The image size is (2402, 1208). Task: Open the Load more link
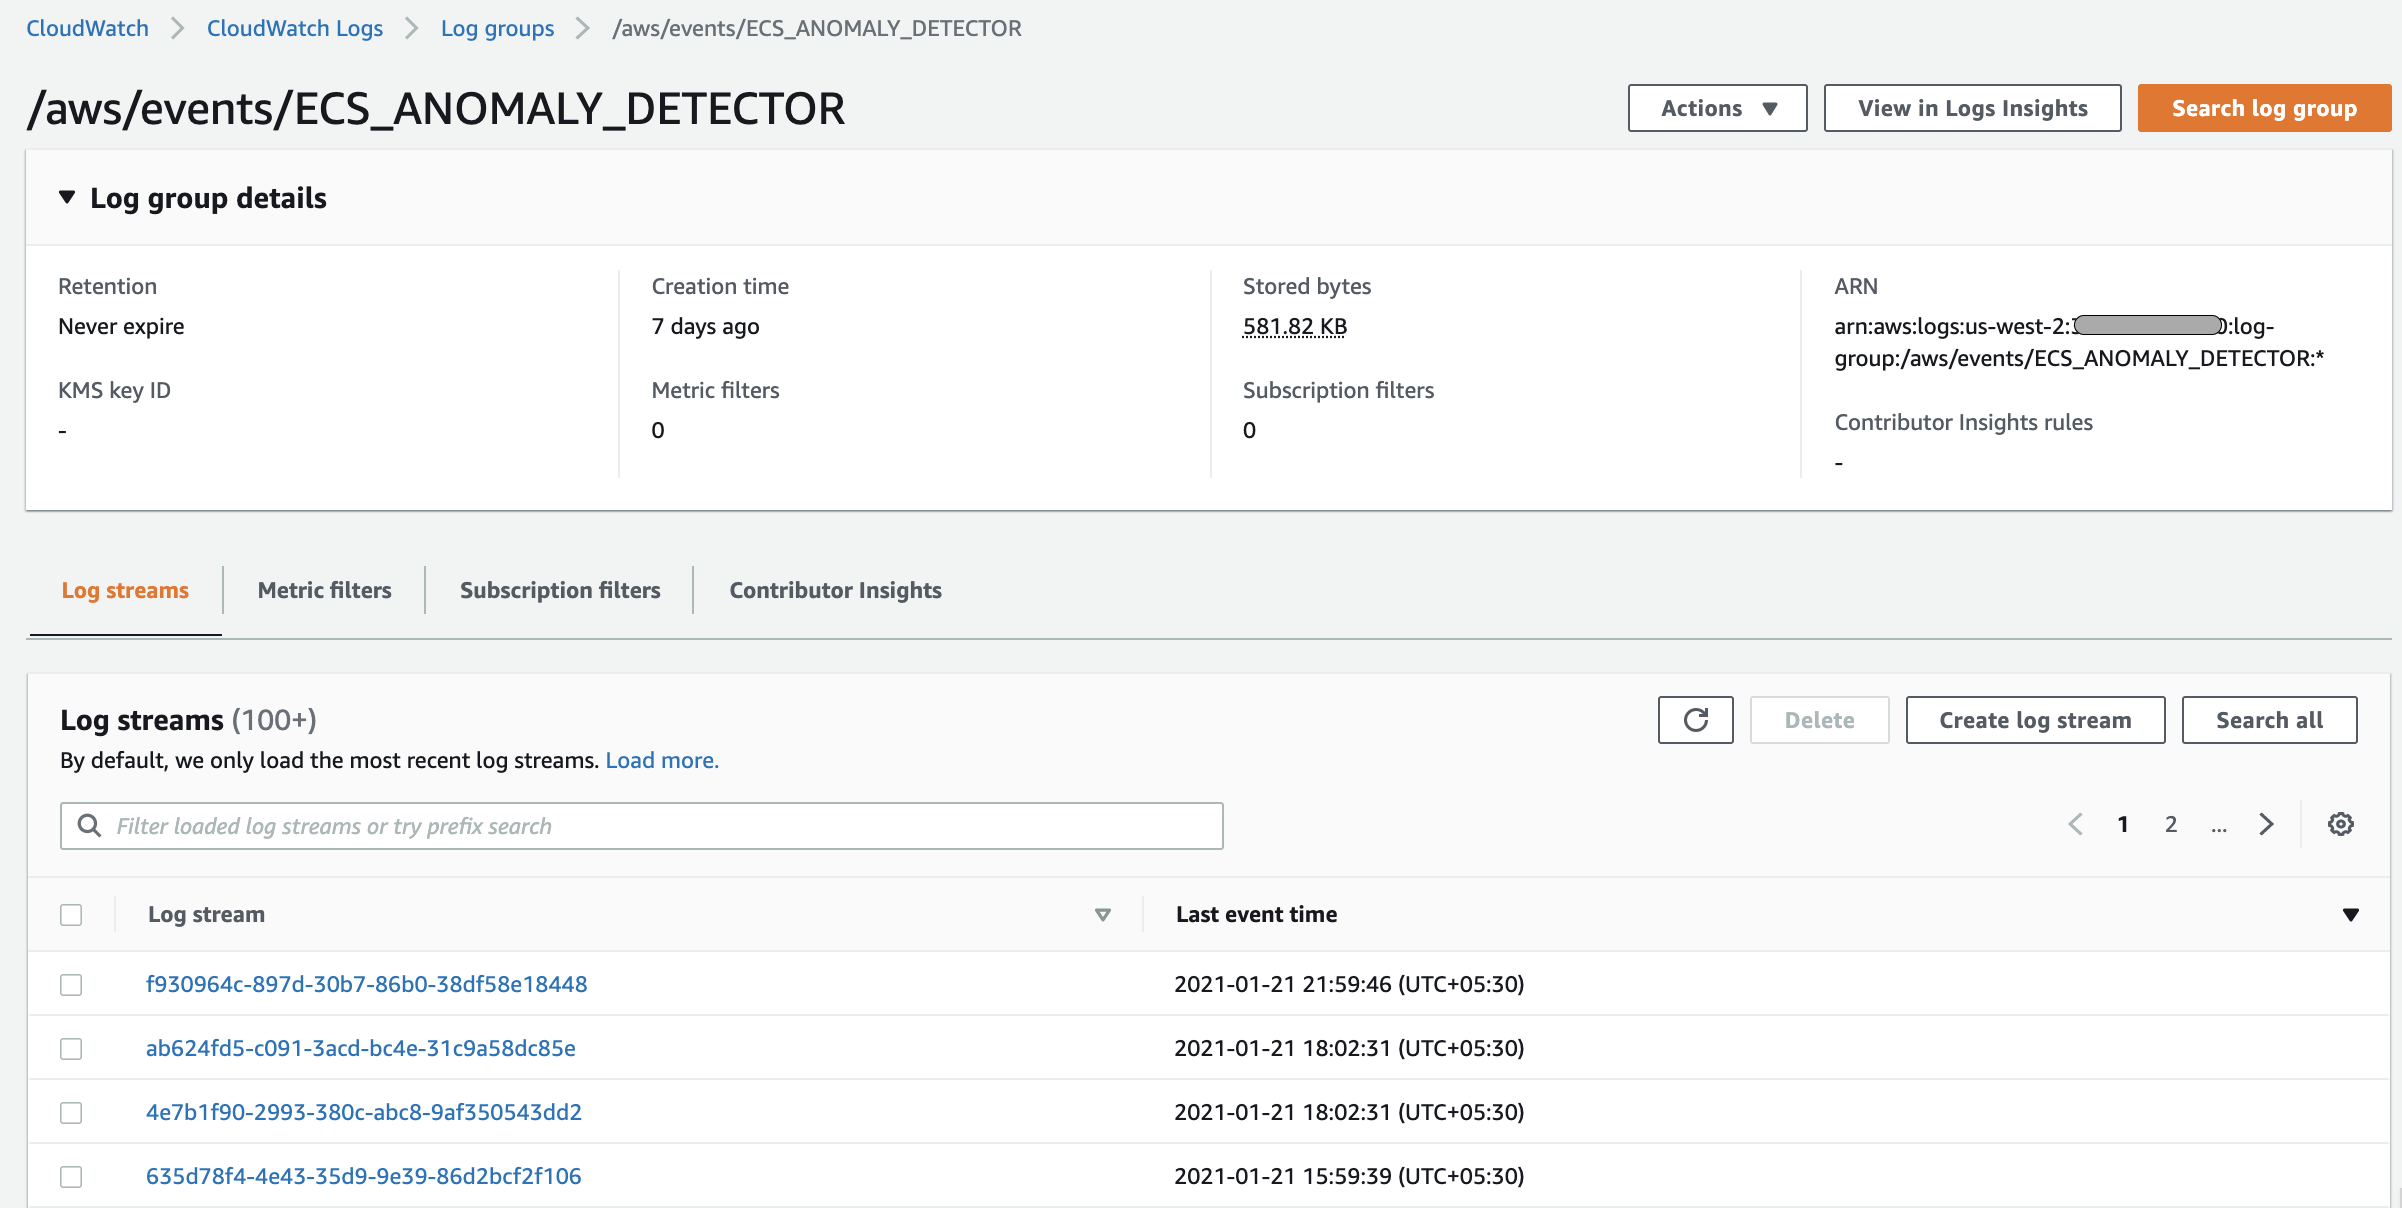click(x=661, y=760)
